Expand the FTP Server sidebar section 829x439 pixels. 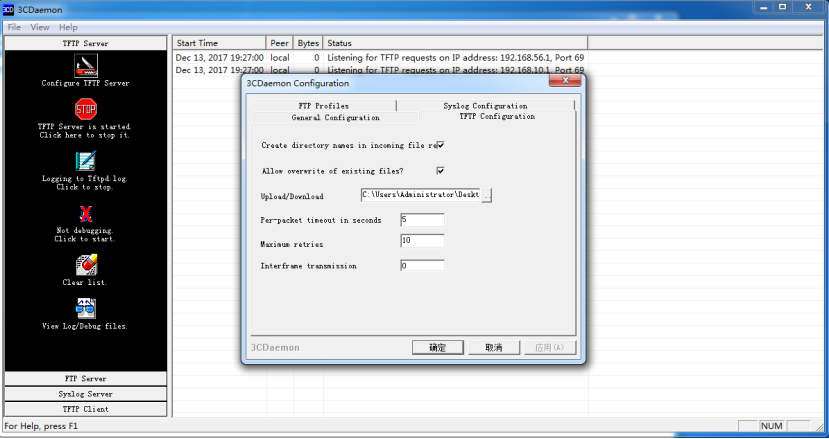[86, 379]
